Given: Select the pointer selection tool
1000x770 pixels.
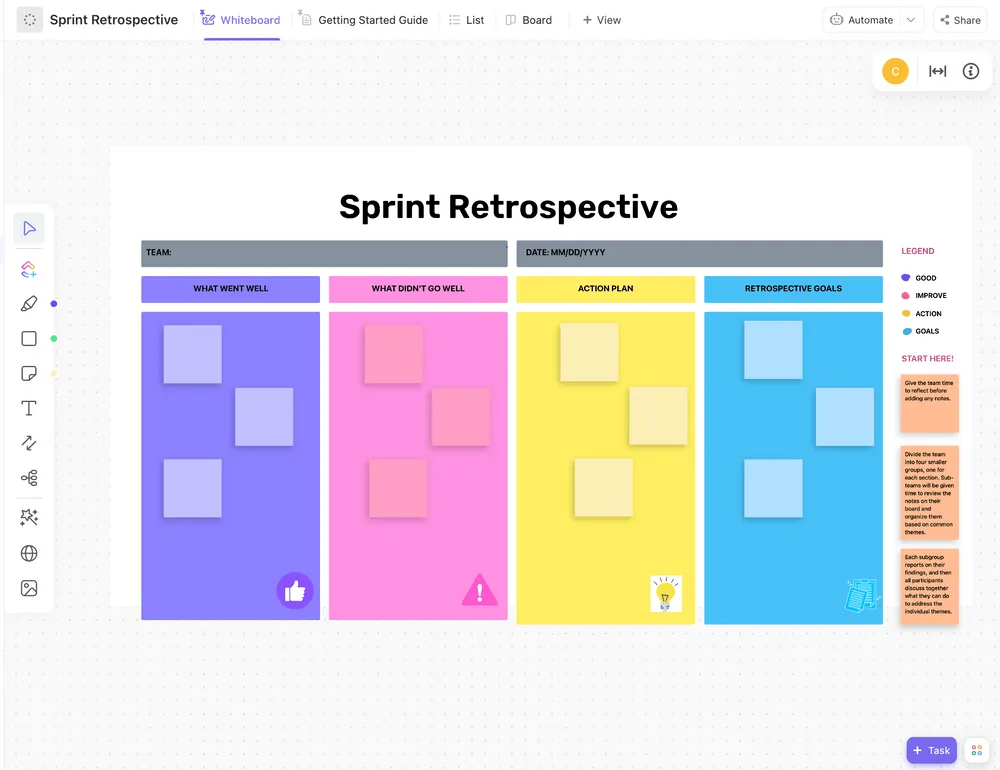Looking at the screenshot, I should point(29,228).
